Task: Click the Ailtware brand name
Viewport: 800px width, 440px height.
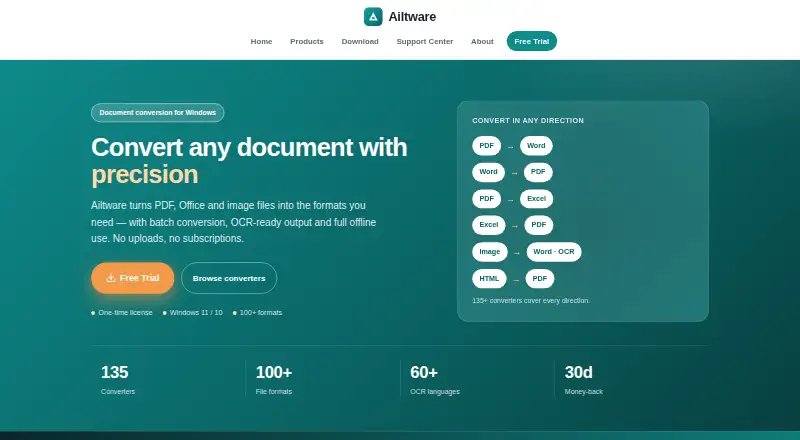Action: click(412, 17)
